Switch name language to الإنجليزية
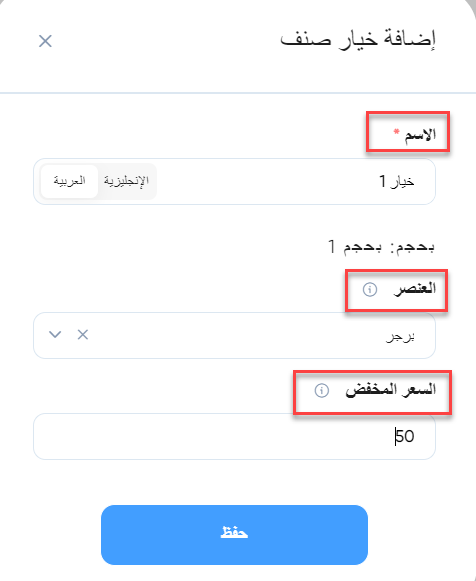Image resolution: width=476 pixels, height=581 pixels. pyautogui.click(x=126, y=181)
